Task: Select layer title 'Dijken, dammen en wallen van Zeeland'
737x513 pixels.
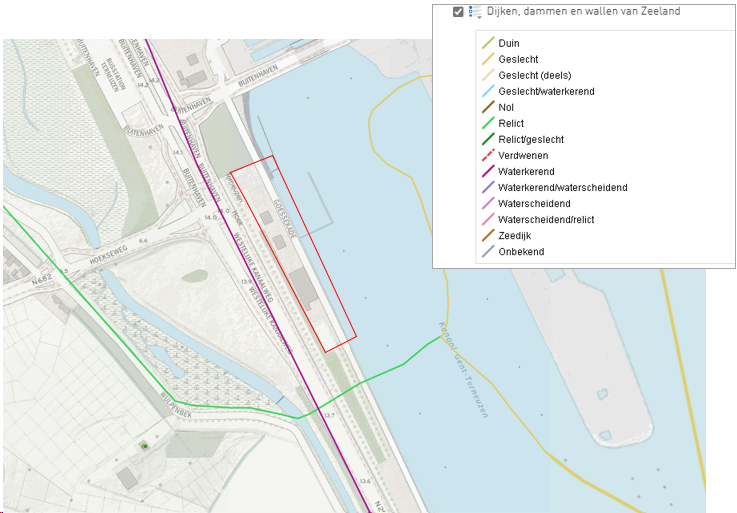Action: pyautogui.click(x=583, y=11)
